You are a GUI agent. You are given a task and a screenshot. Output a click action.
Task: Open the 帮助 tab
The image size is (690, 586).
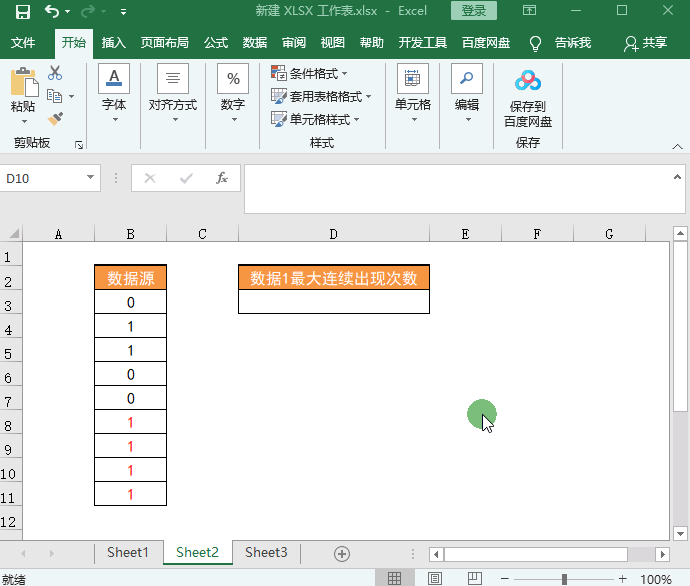click(x=371, y=43)
